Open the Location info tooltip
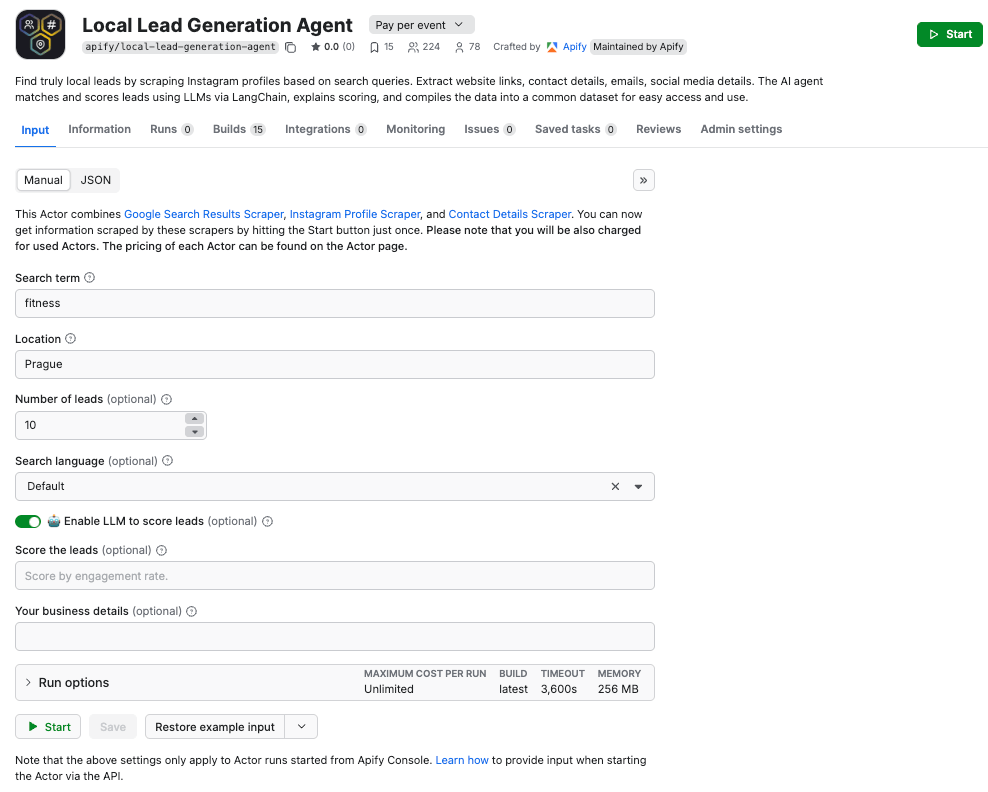Viewport: 988px width, 792px height. [72, 338]
